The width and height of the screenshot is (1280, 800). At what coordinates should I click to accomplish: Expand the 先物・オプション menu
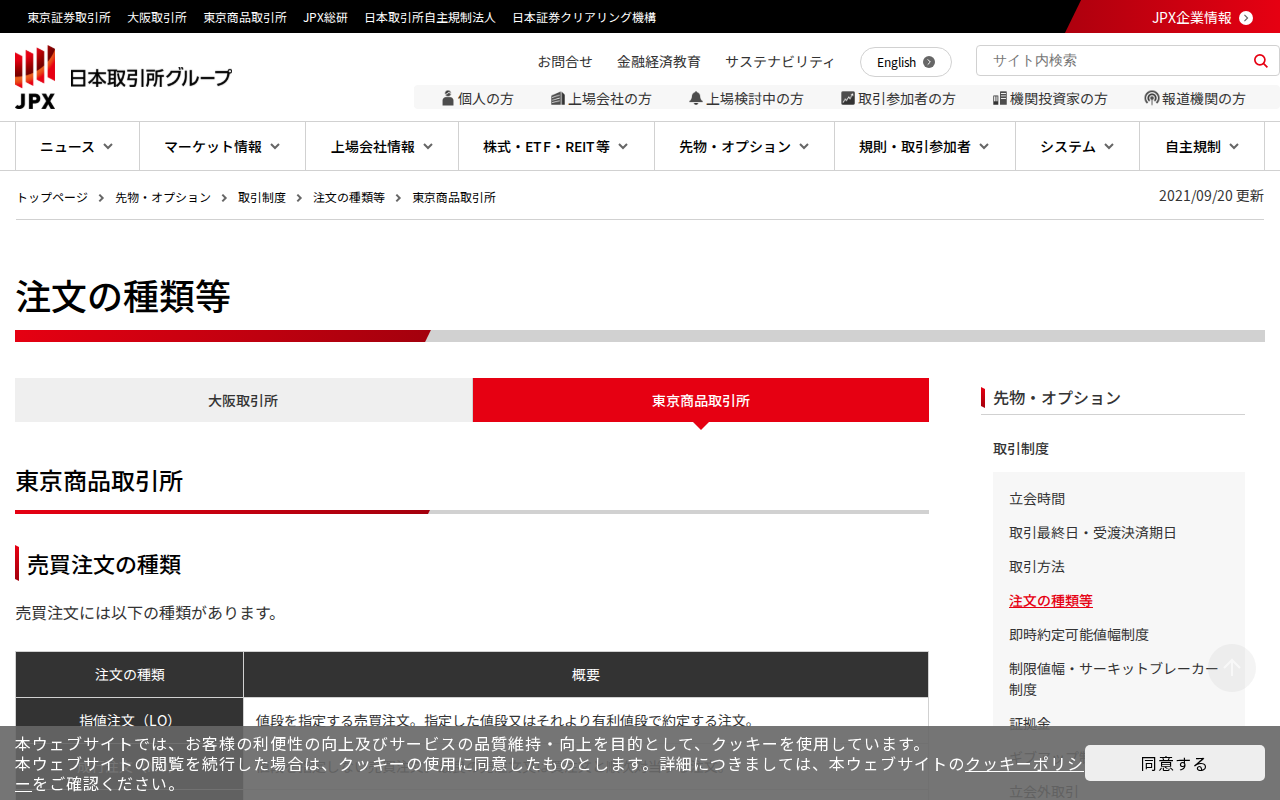point(744,146)
